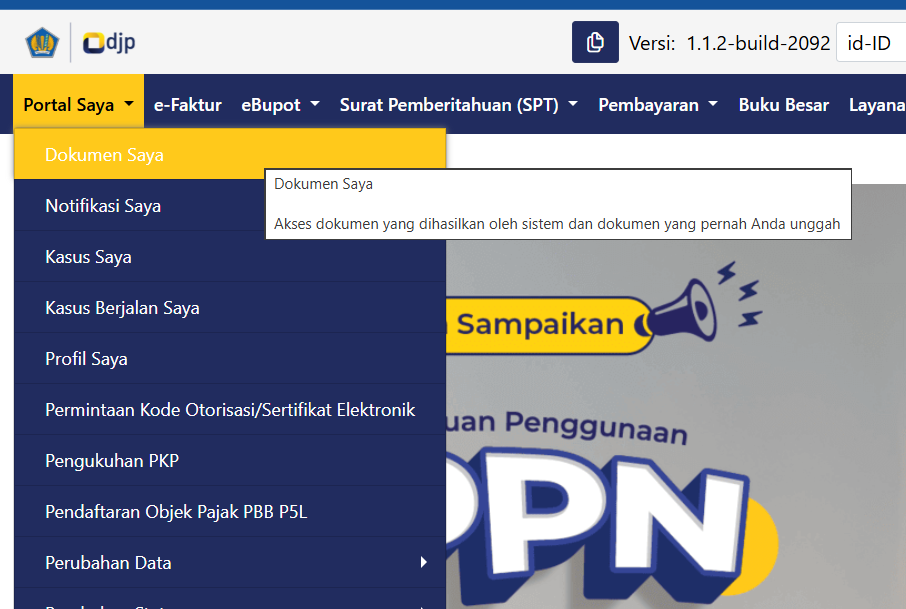This screenshot has height=609, width=906.
Task: Open the id-ID language selector
Action: (871, 43)
